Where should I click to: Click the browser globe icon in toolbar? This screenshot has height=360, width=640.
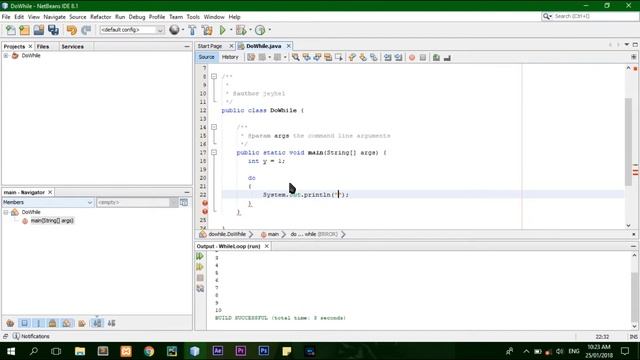(174, 30)
